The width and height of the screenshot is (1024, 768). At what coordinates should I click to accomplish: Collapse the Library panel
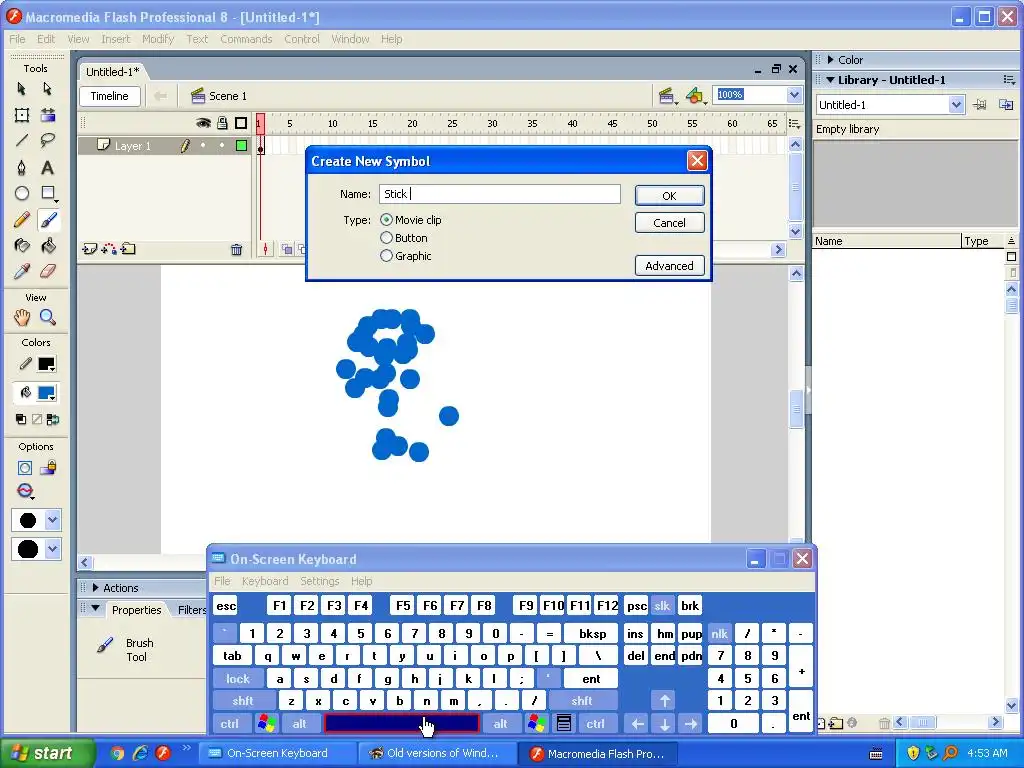coord(831,80)
